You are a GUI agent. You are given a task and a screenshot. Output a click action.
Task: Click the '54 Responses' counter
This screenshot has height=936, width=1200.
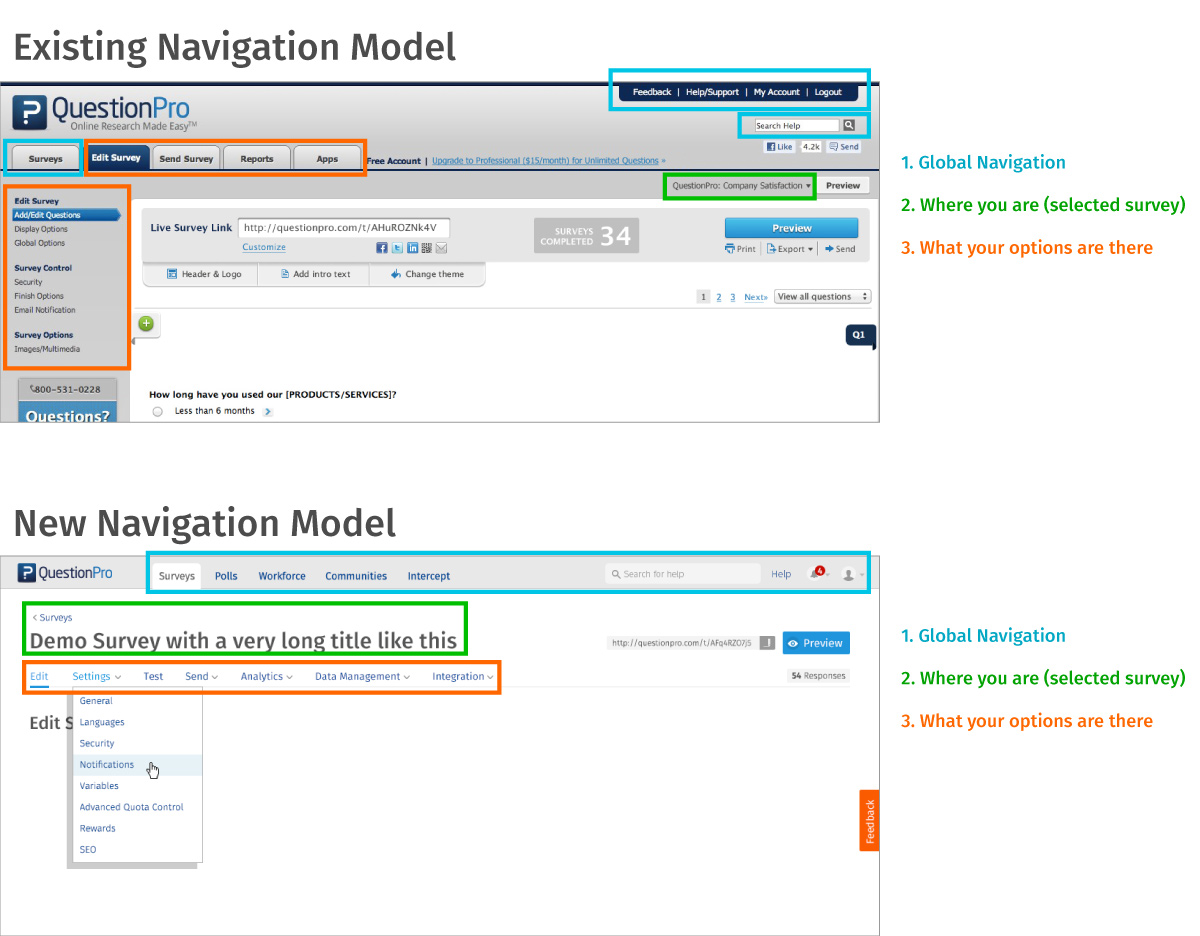pyautogui.click(x=818, y=676)
